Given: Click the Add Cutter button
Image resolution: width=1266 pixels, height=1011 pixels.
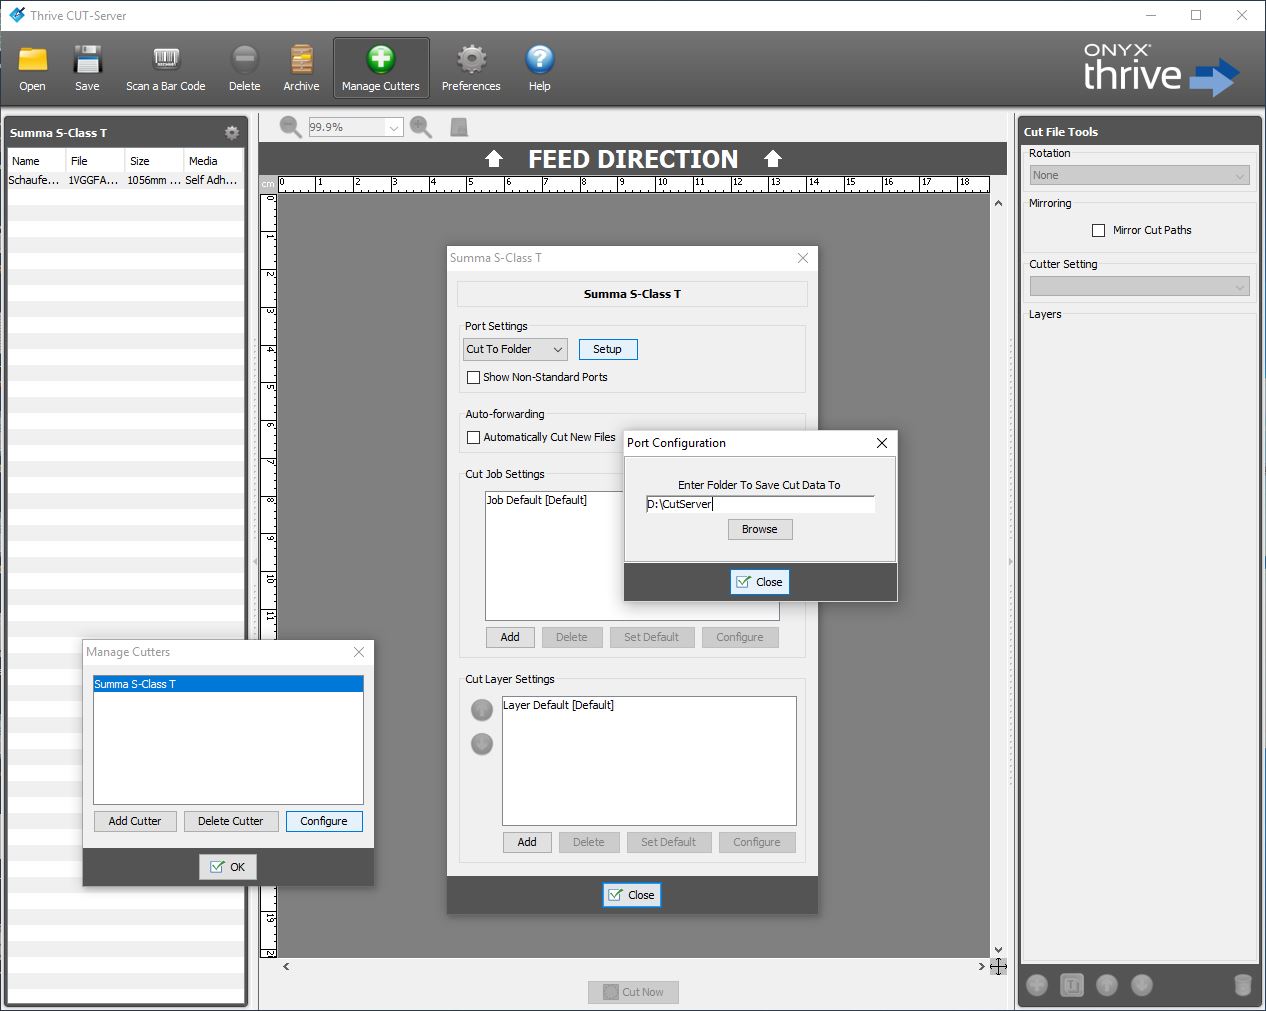Looking at the screenshot, I should point(135,821).
